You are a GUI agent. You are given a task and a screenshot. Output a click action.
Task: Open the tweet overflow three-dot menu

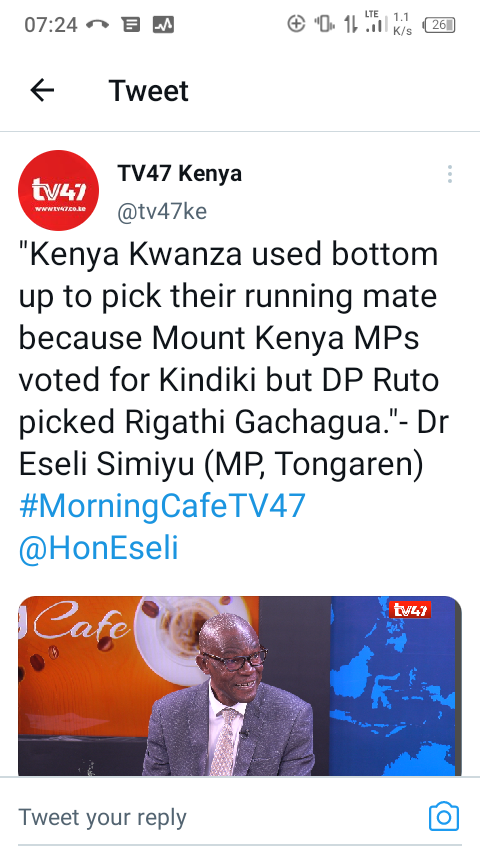click(449, 174)
